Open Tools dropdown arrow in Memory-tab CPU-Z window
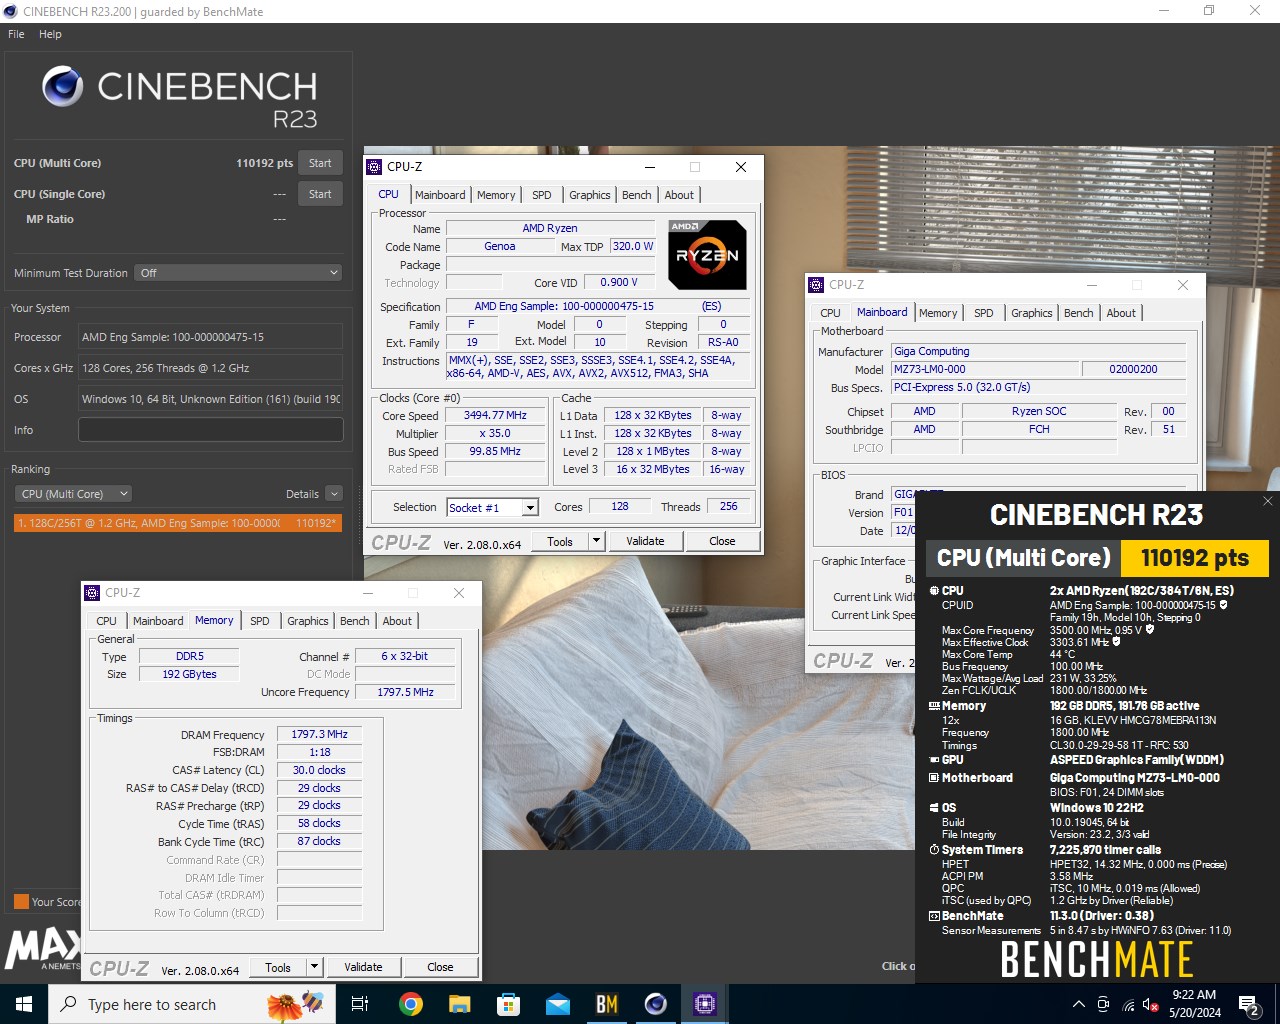Viewport: 1280px width, 1024px height. tap(315, 967)
